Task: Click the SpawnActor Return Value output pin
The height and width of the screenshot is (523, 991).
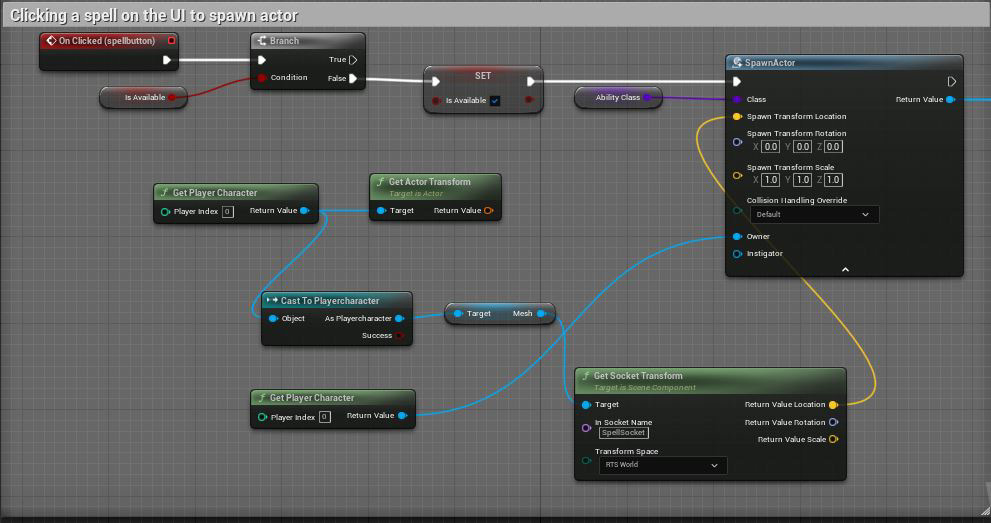Action: (950, 99)
